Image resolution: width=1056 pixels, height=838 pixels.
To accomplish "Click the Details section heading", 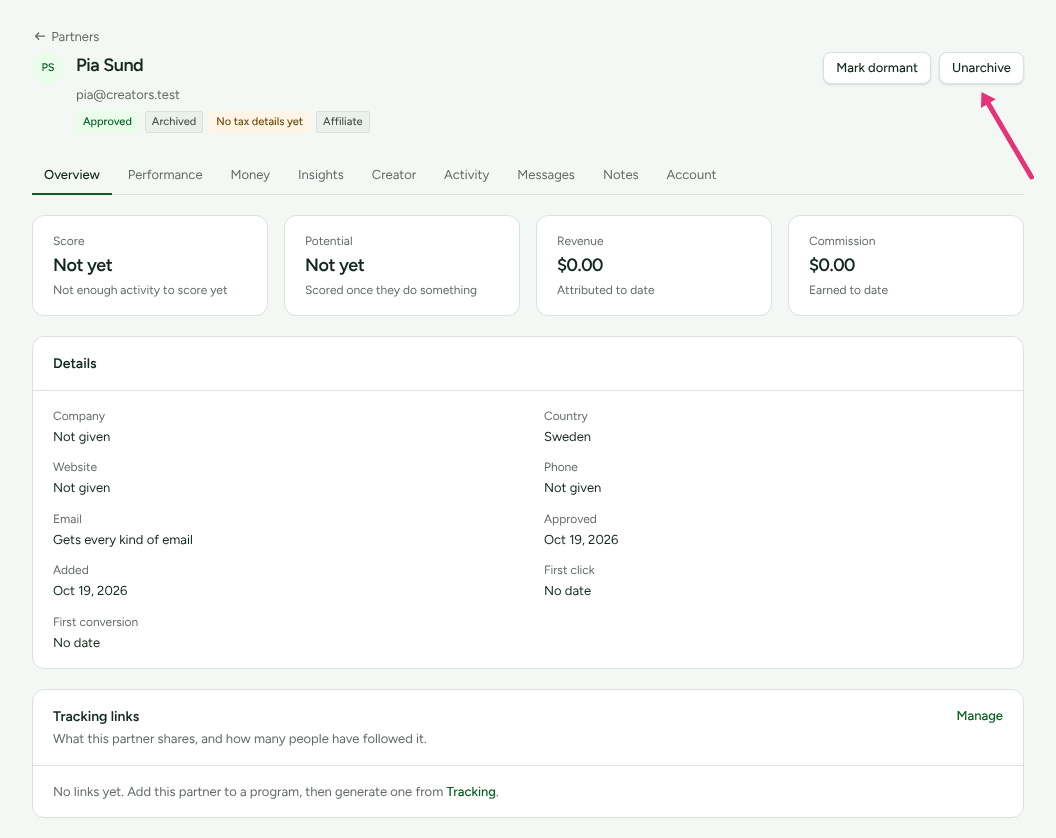I will click(75, 364).
